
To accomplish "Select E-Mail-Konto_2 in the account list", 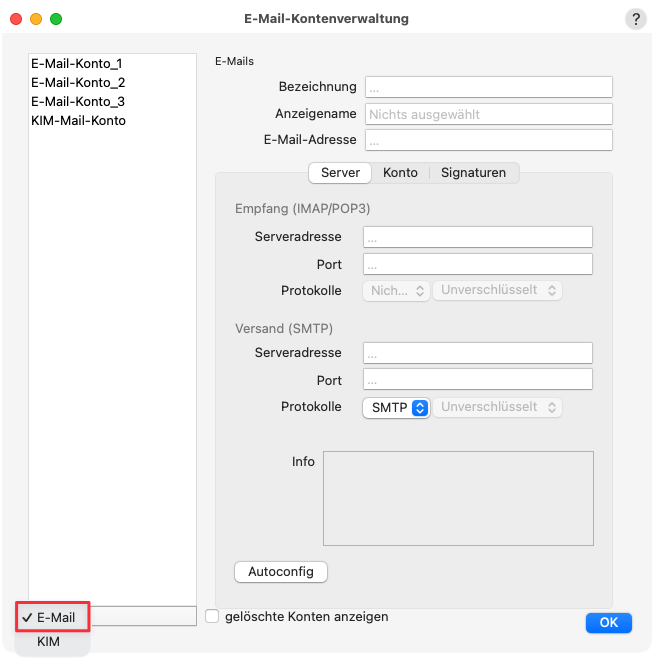I will [77, 83].
